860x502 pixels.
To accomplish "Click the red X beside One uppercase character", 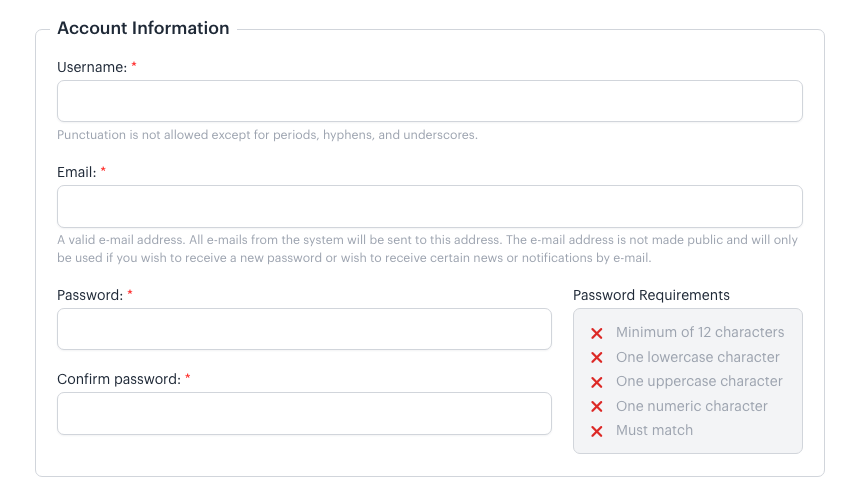I will (x=597, y=382).
